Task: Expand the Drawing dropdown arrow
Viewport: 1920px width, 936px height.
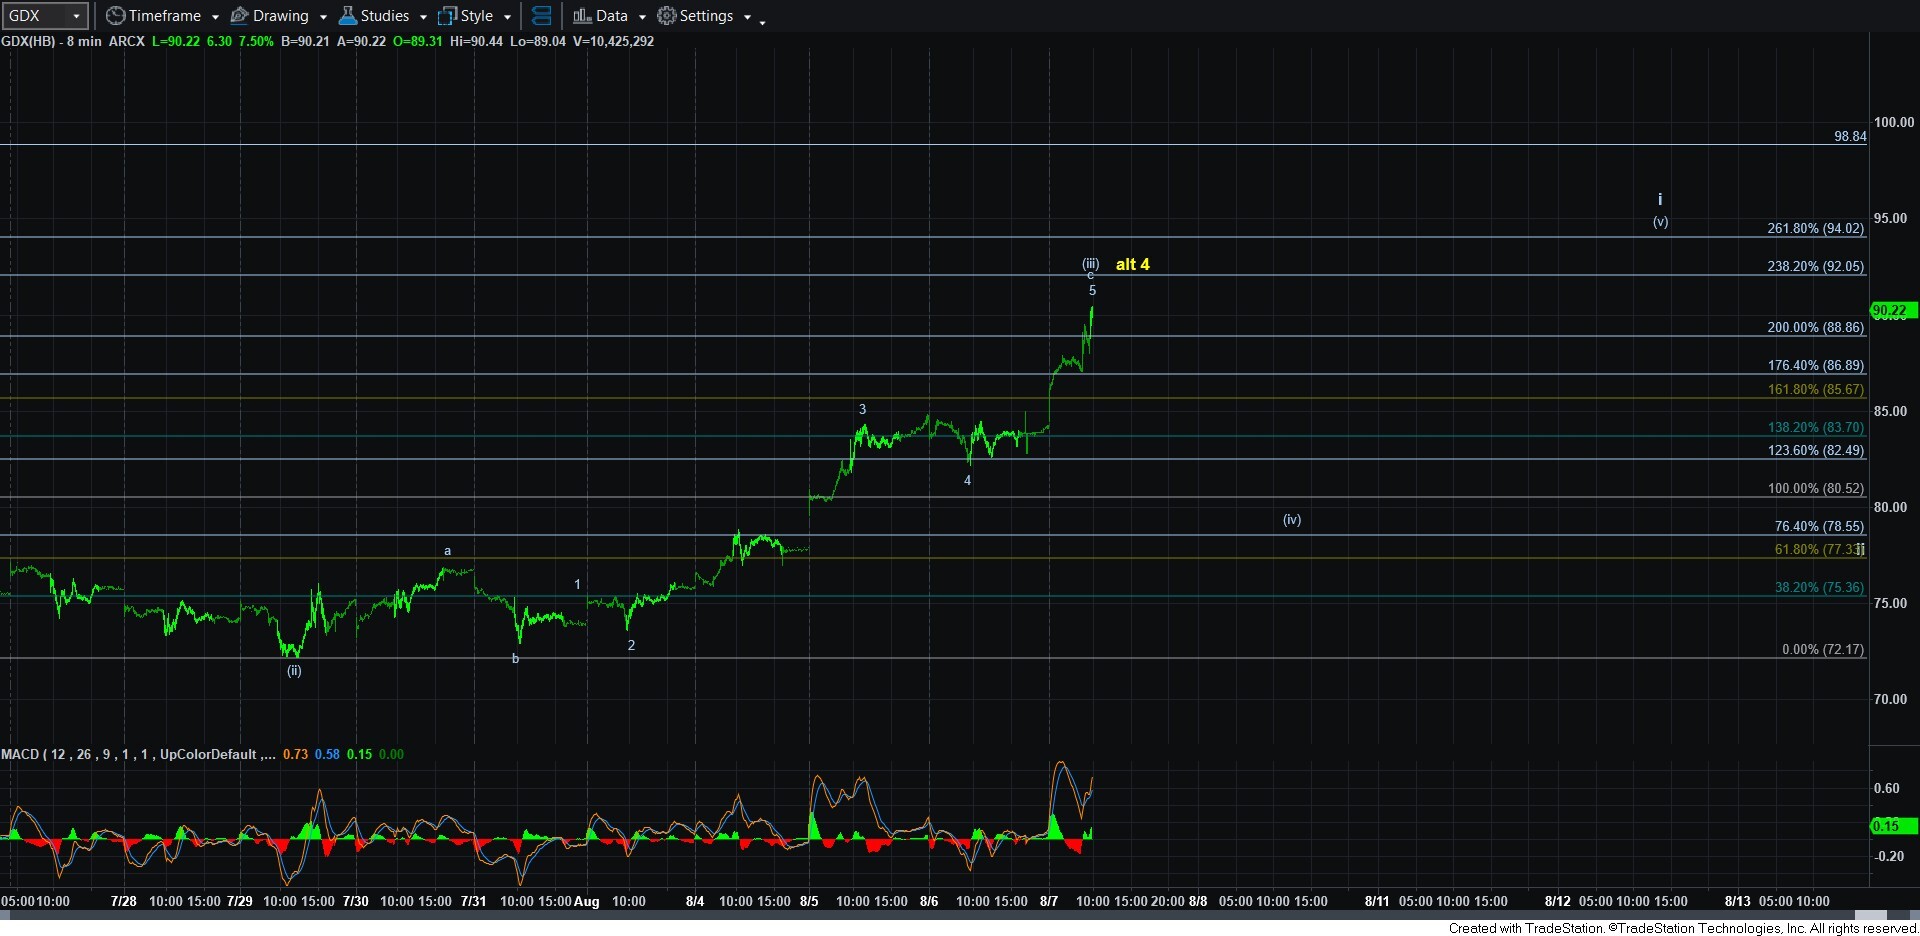Action: click(323, 17)
